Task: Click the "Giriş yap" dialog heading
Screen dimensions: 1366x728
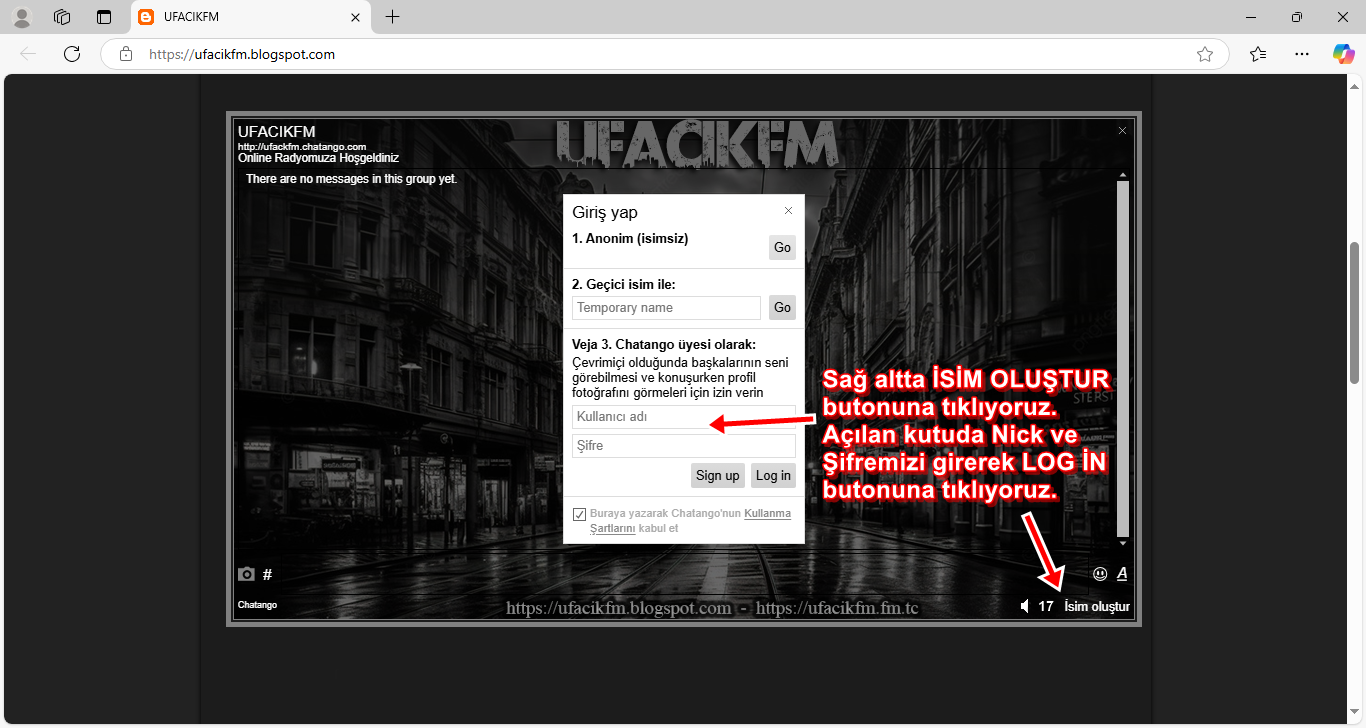Action: coord(605,212)
